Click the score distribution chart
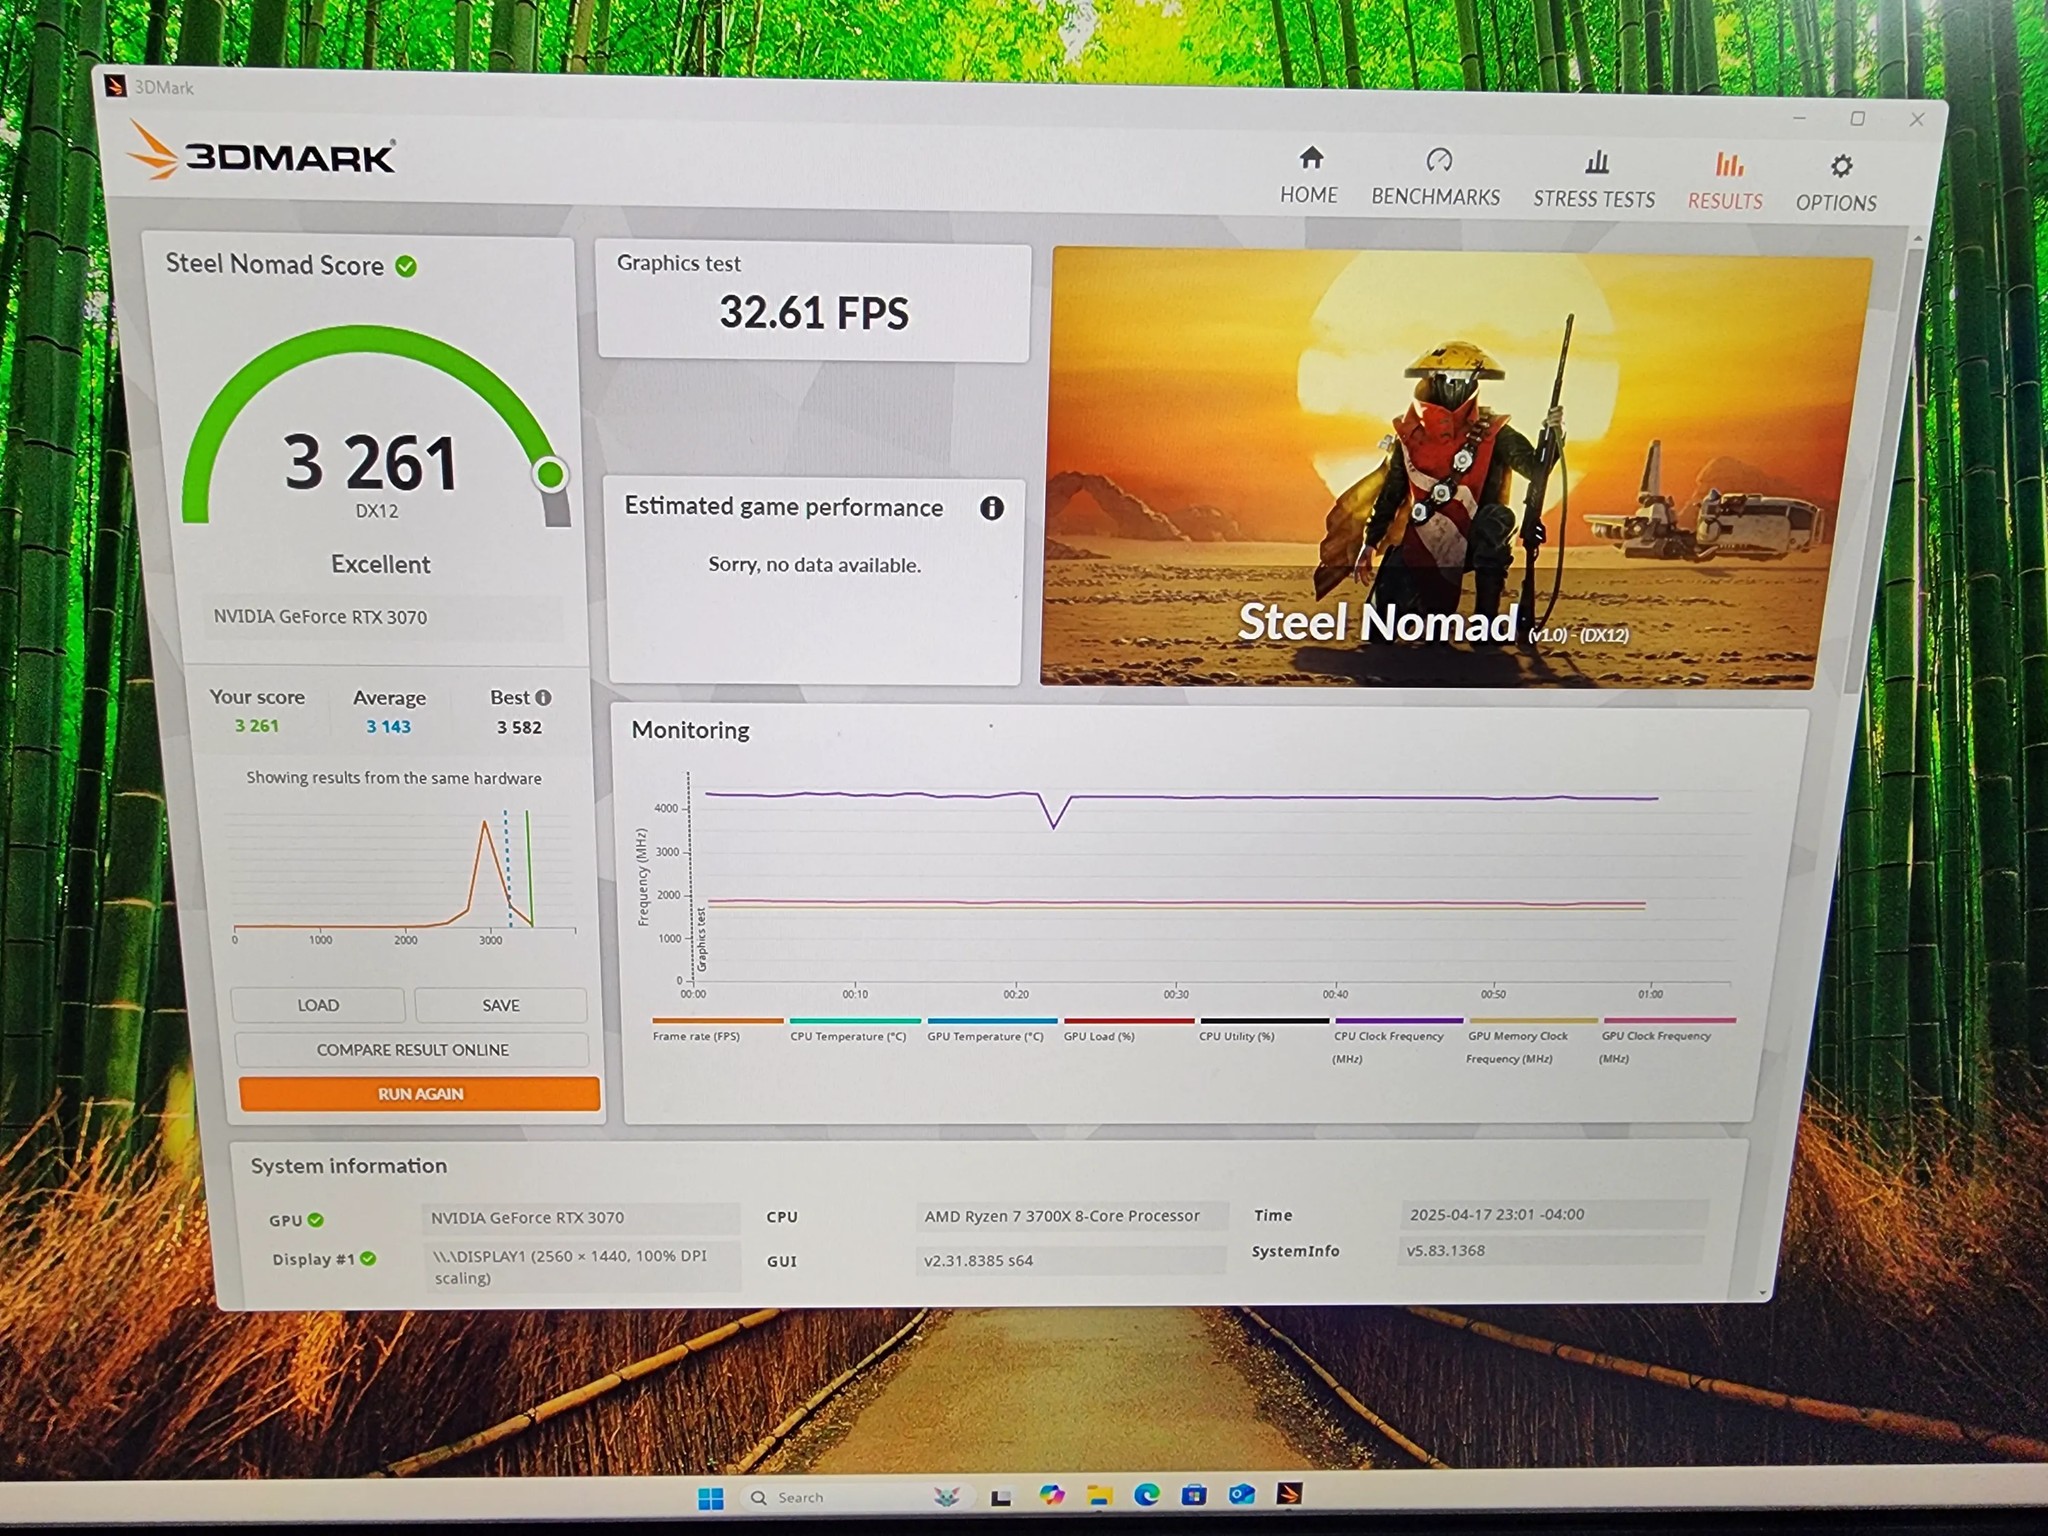The height and width of the screenshot is (1536, 2048). 404,876
